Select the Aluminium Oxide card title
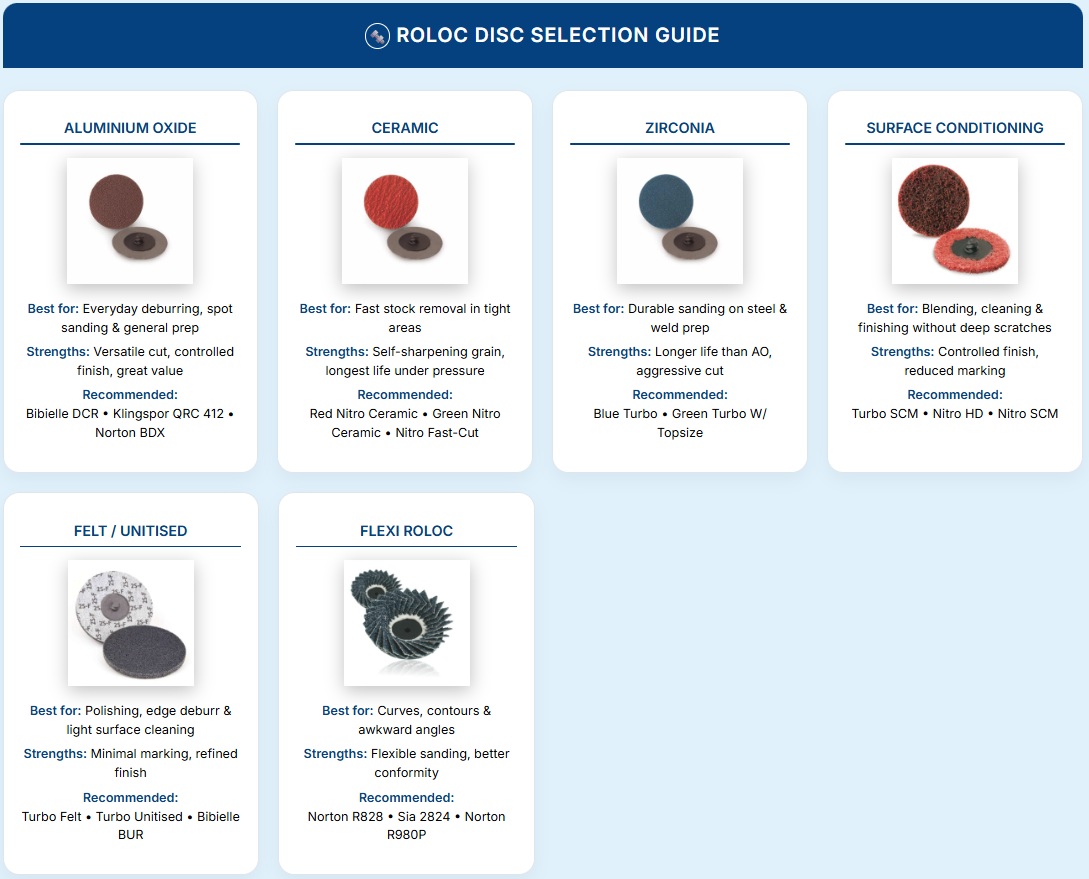The width and height of the screenshot is (1089, 879). [130, 128]
